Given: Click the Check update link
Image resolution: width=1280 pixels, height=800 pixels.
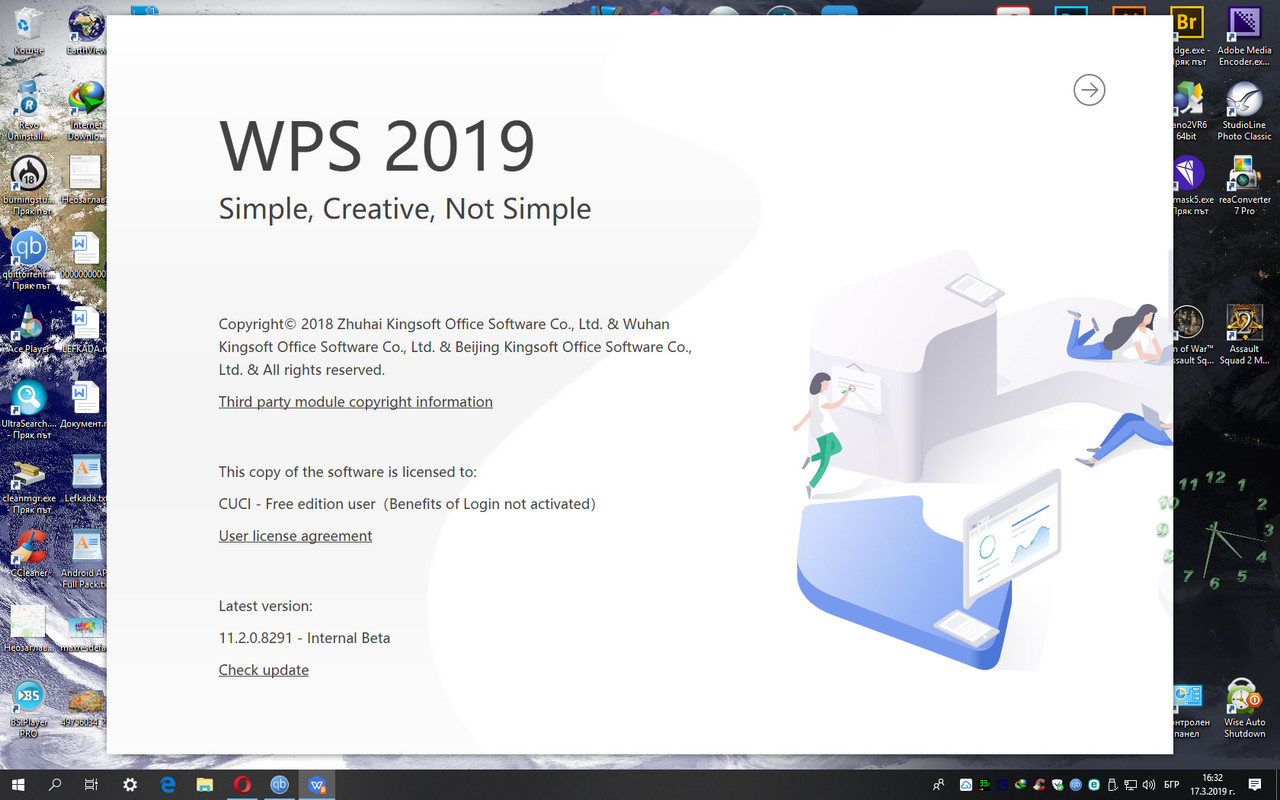Looking at the screenshot, I should [263, 670].
